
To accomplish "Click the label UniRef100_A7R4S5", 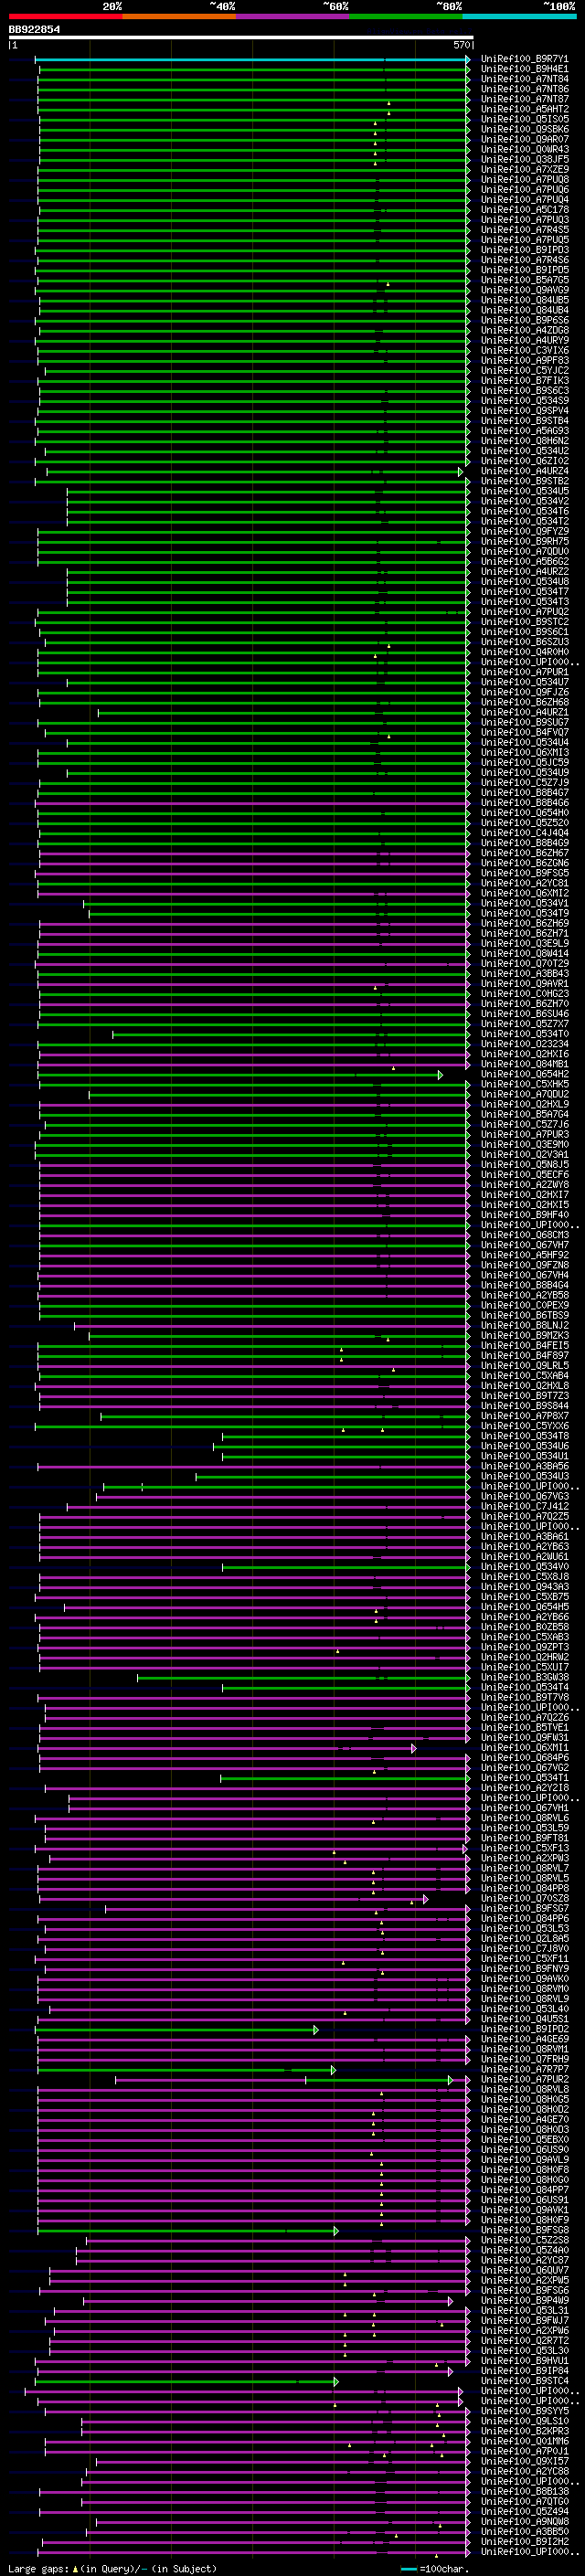I will (x=524, y=231).
